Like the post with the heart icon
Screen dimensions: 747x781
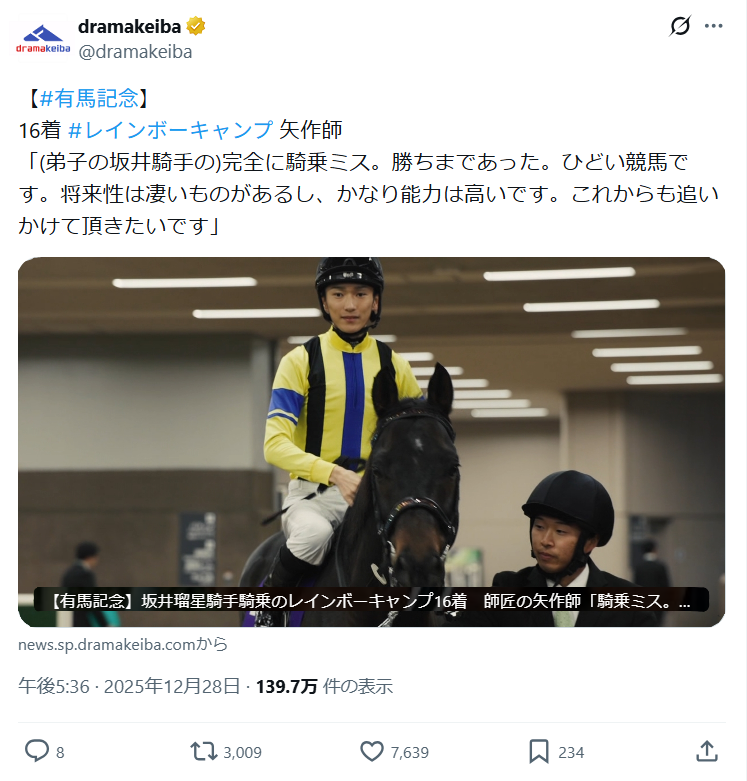tap(372, 751)
